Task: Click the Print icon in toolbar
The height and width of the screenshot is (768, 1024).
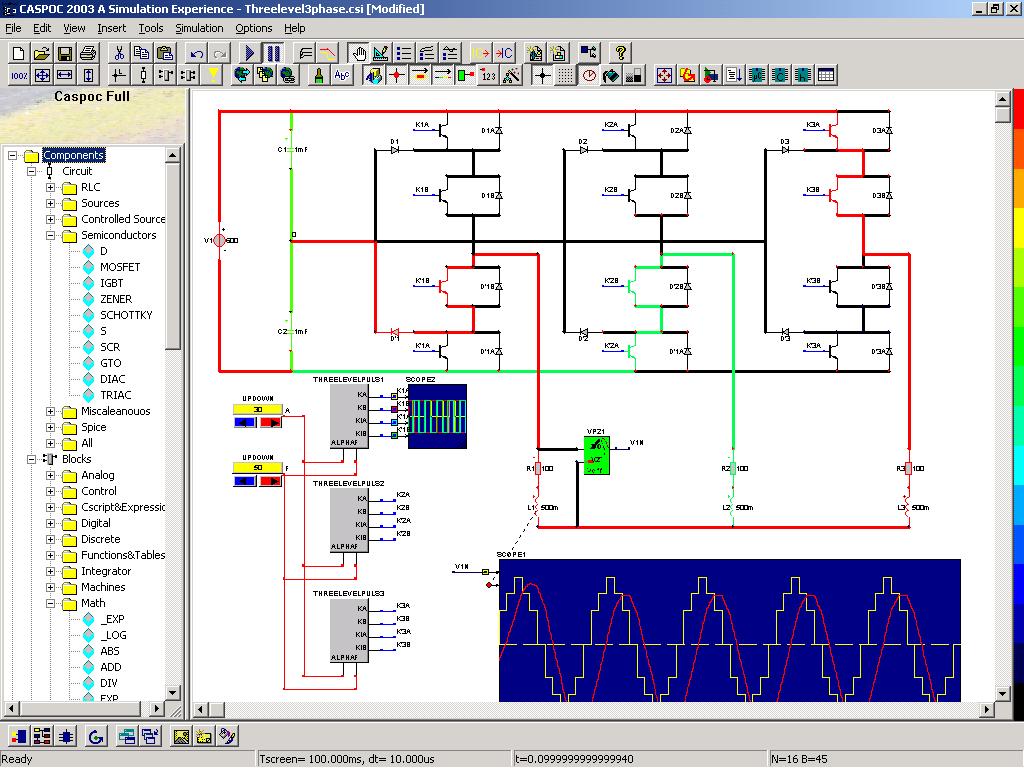Action: [x=88, y=53]
